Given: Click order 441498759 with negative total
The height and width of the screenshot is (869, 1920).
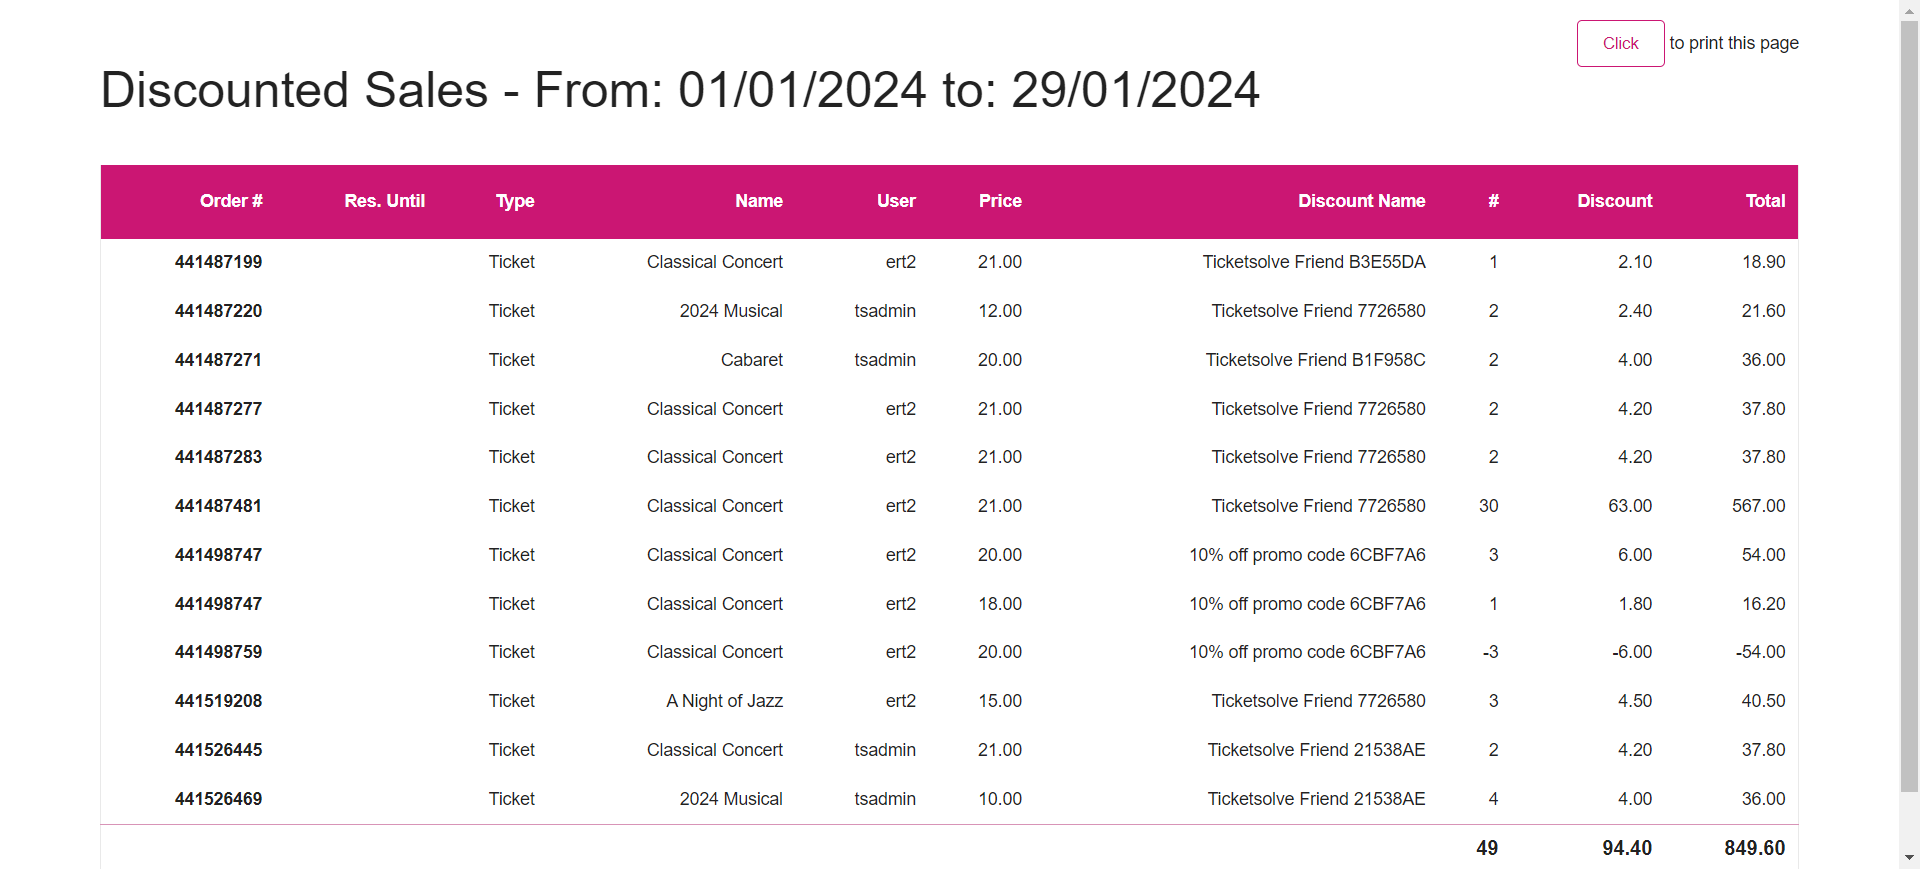Looking at the screenshot, I should coord(218,652).
